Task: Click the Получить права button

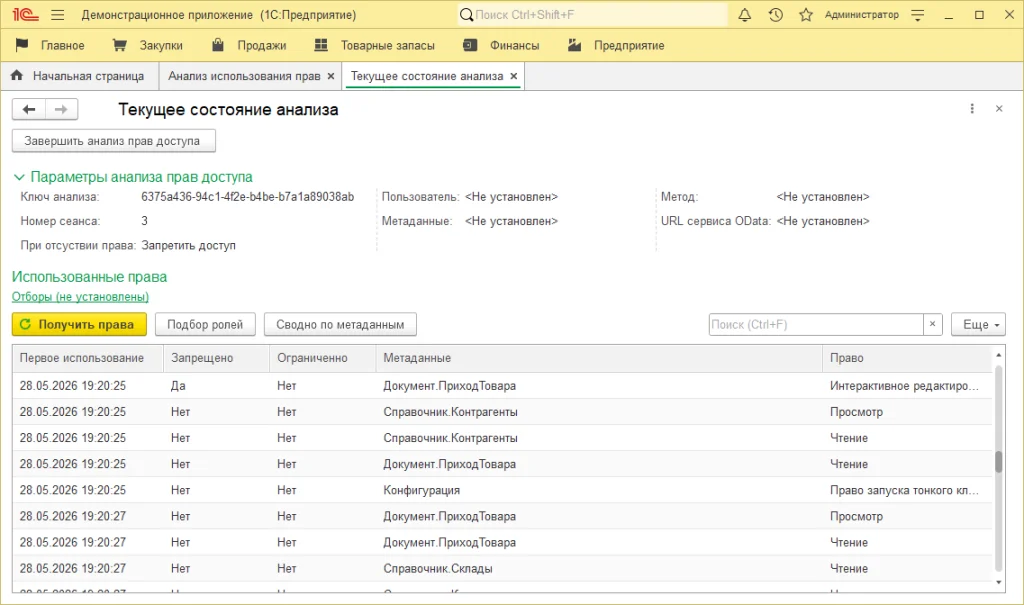Action: click(x=79, y=324)
